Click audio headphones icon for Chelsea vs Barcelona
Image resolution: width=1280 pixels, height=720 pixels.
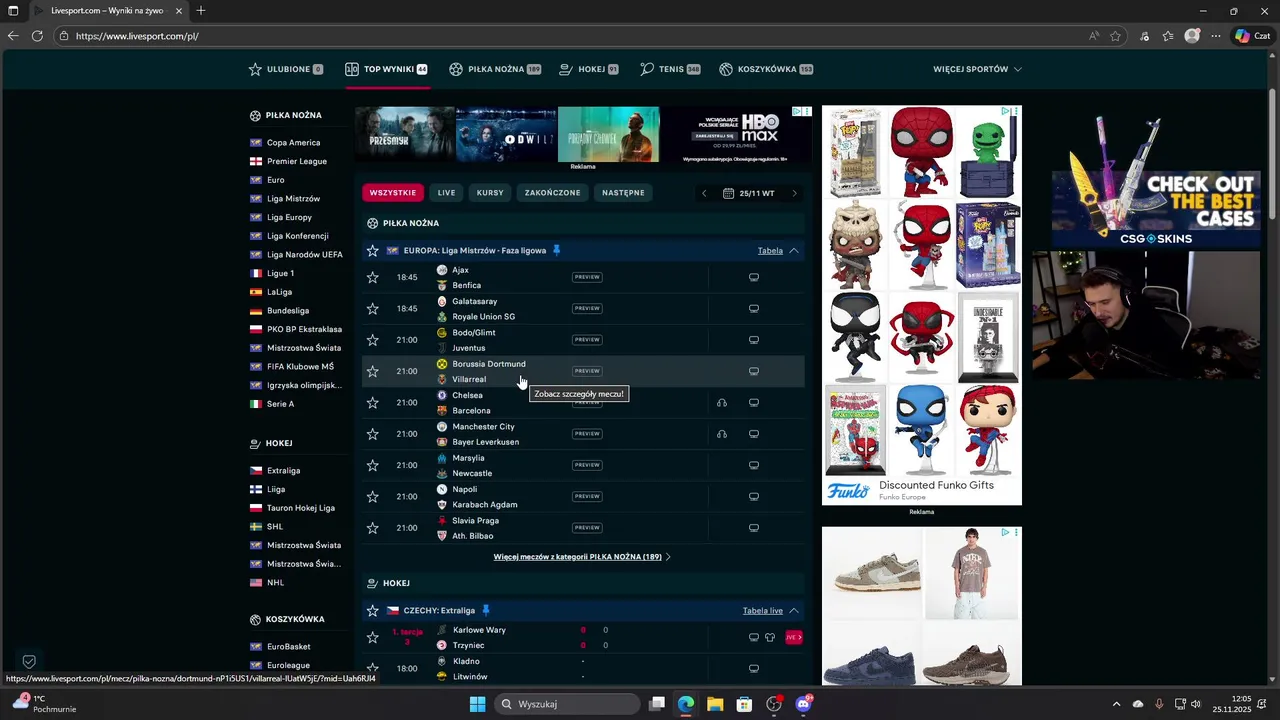[722, 403]
